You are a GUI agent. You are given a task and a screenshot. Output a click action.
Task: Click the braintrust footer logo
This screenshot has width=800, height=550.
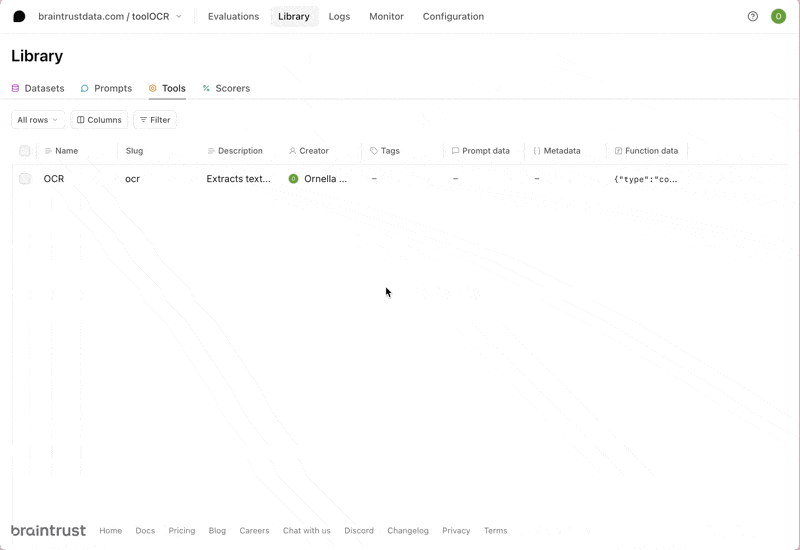pos(48,530)
